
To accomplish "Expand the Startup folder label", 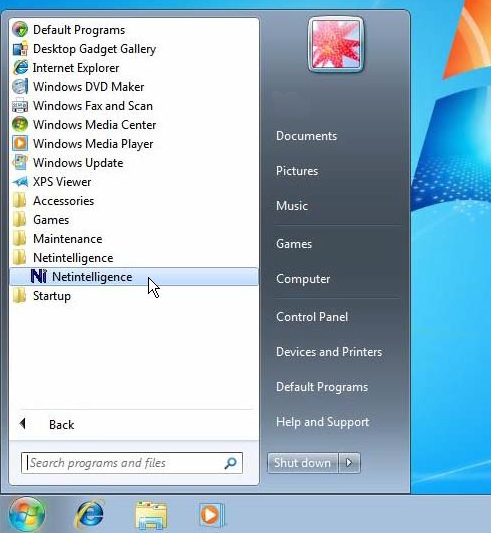I will point(52,296).
